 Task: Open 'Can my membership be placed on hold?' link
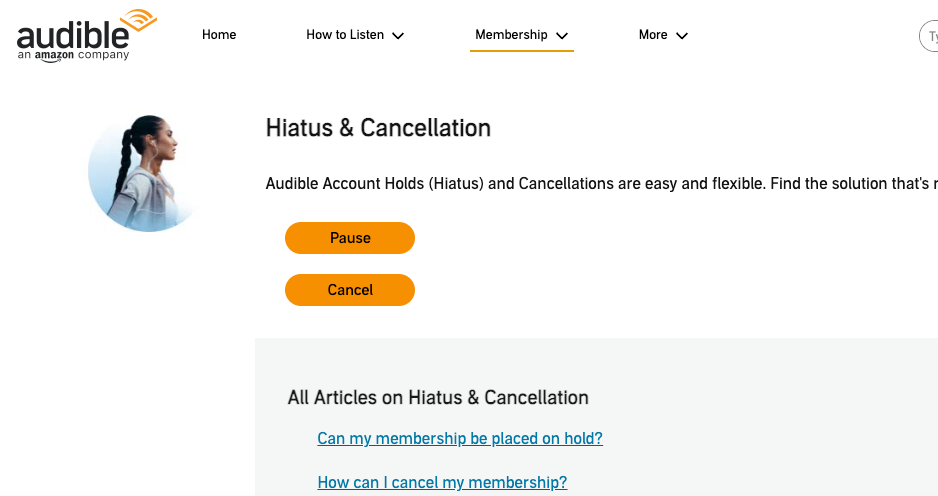(x=460, y=438)
